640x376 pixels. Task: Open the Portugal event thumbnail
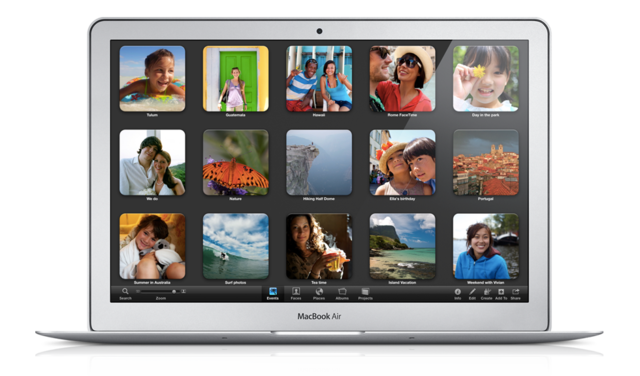click(486, 162)
